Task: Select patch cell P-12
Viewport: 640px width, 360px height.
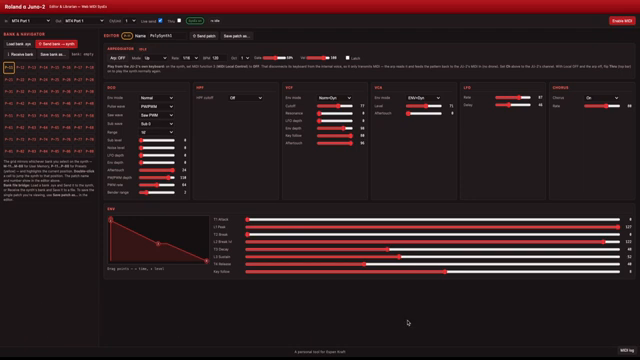Action: [x=20, y=68]
